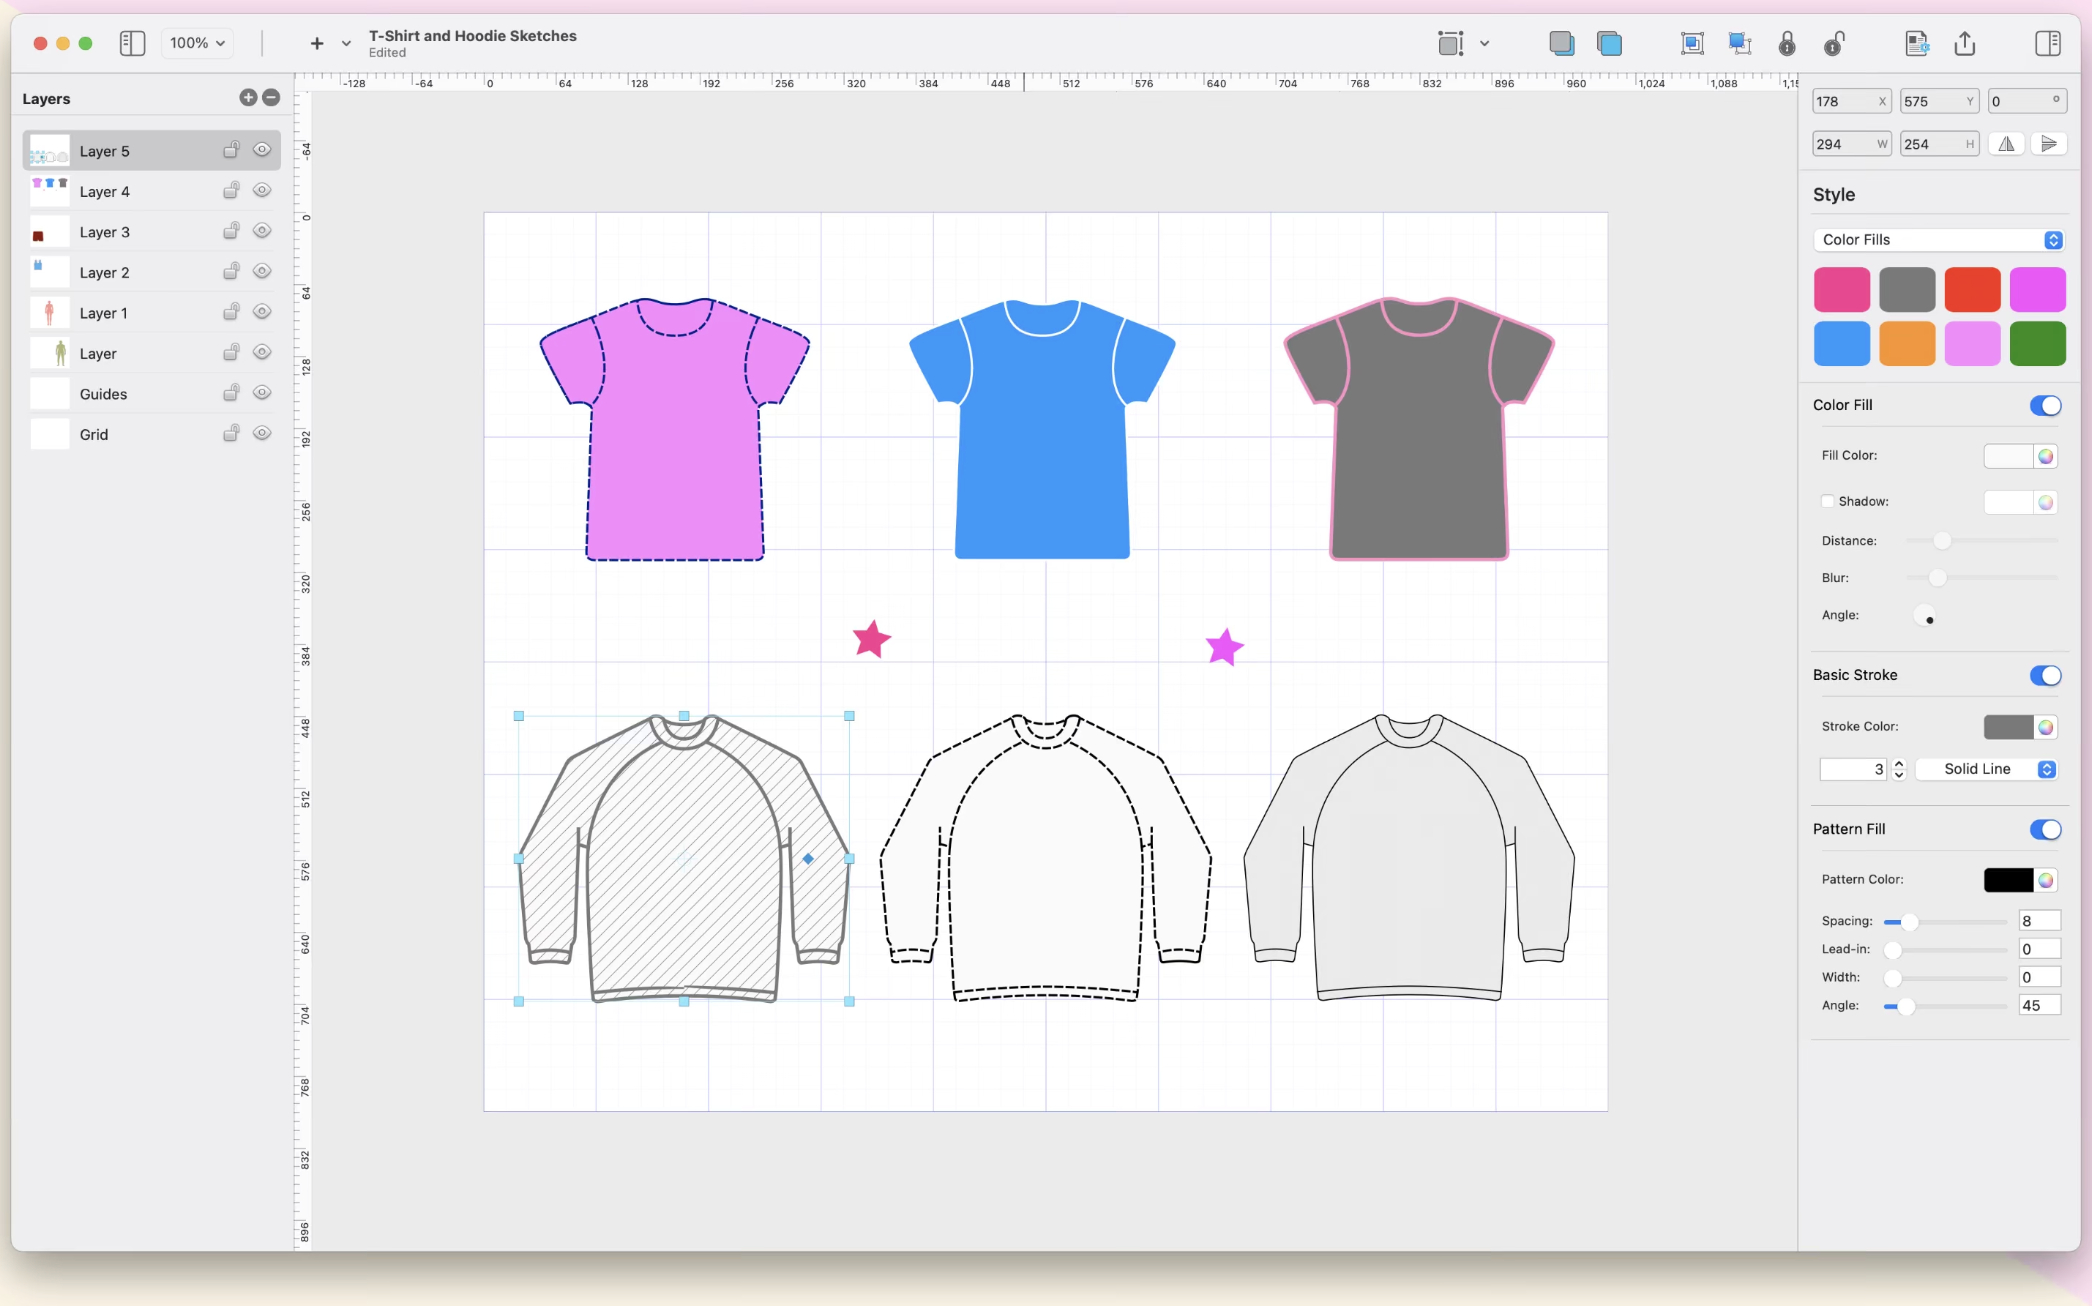Open document settings icon in toolbar
This screenshot has height=1306, width=2092.
point(1916,43)
